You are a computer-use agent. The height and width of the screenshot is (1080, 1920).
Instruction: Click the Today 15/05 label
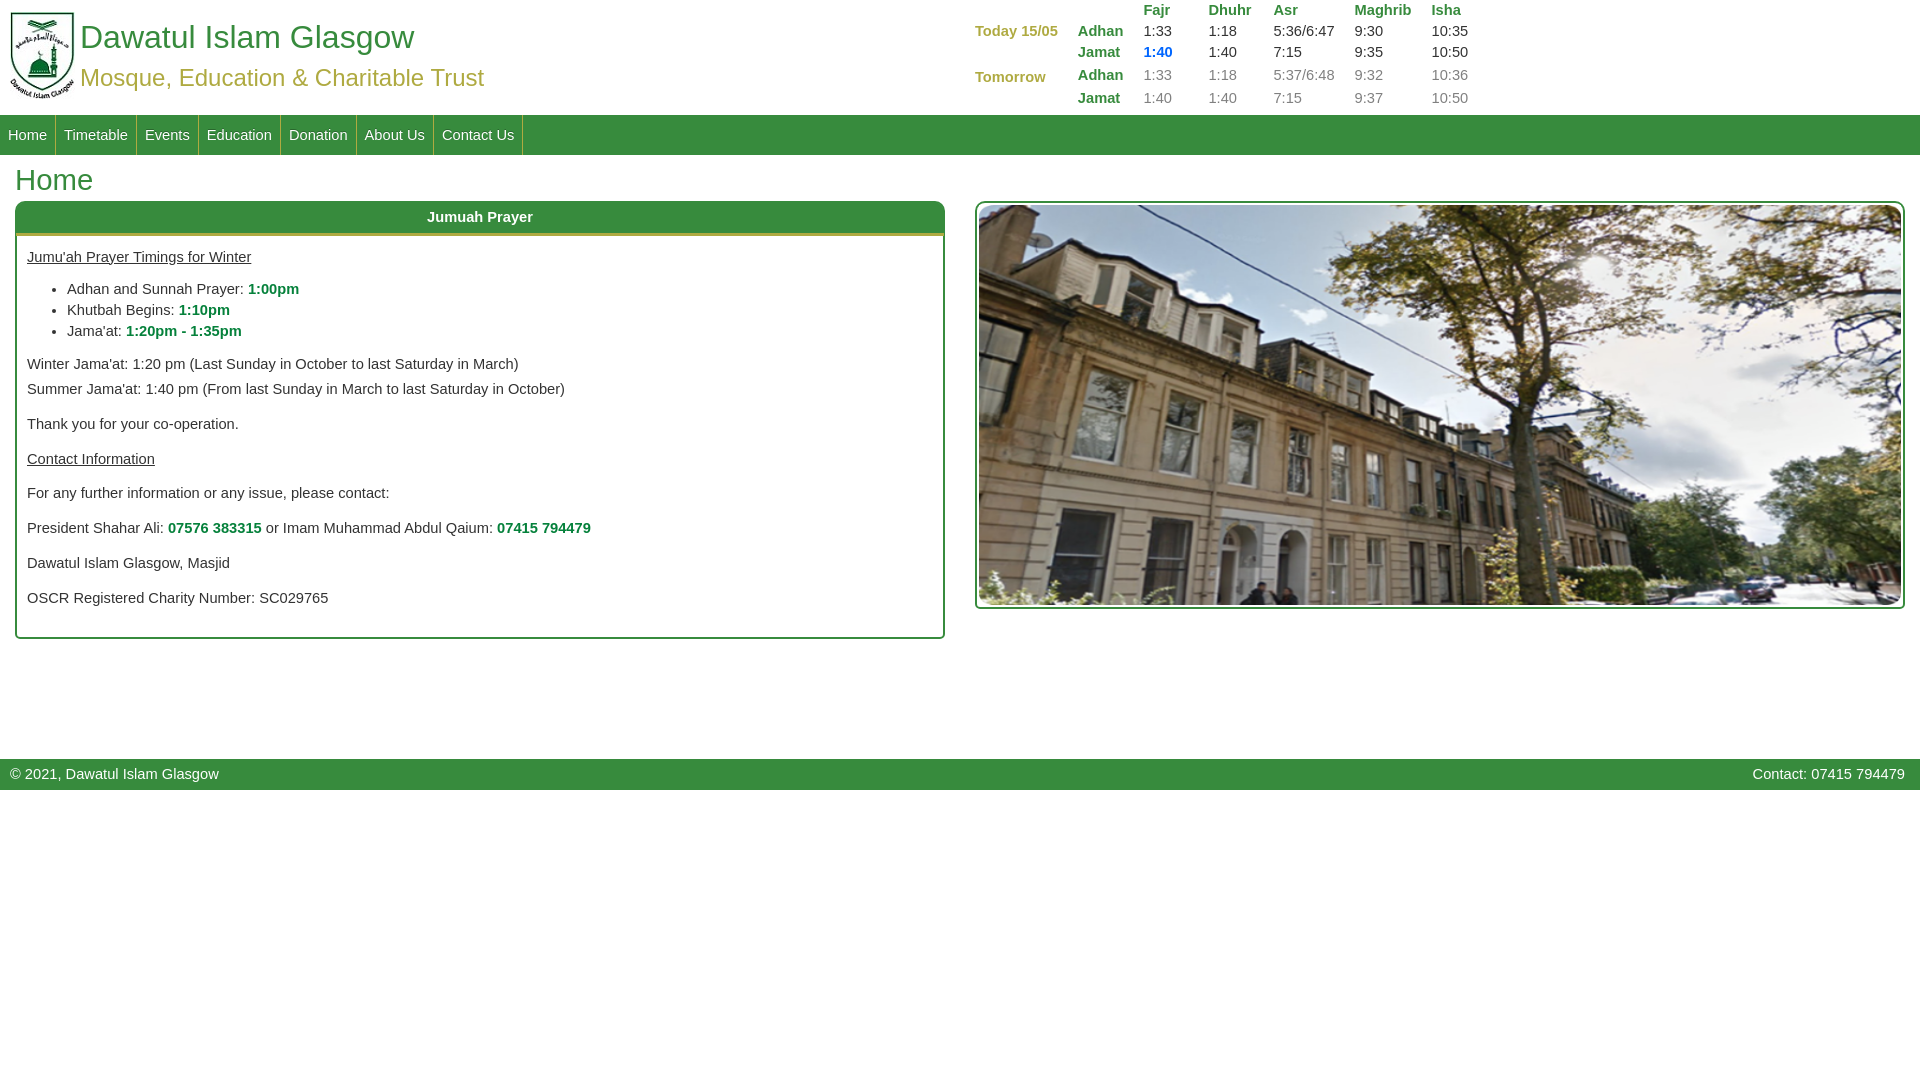coord(1016,31)
